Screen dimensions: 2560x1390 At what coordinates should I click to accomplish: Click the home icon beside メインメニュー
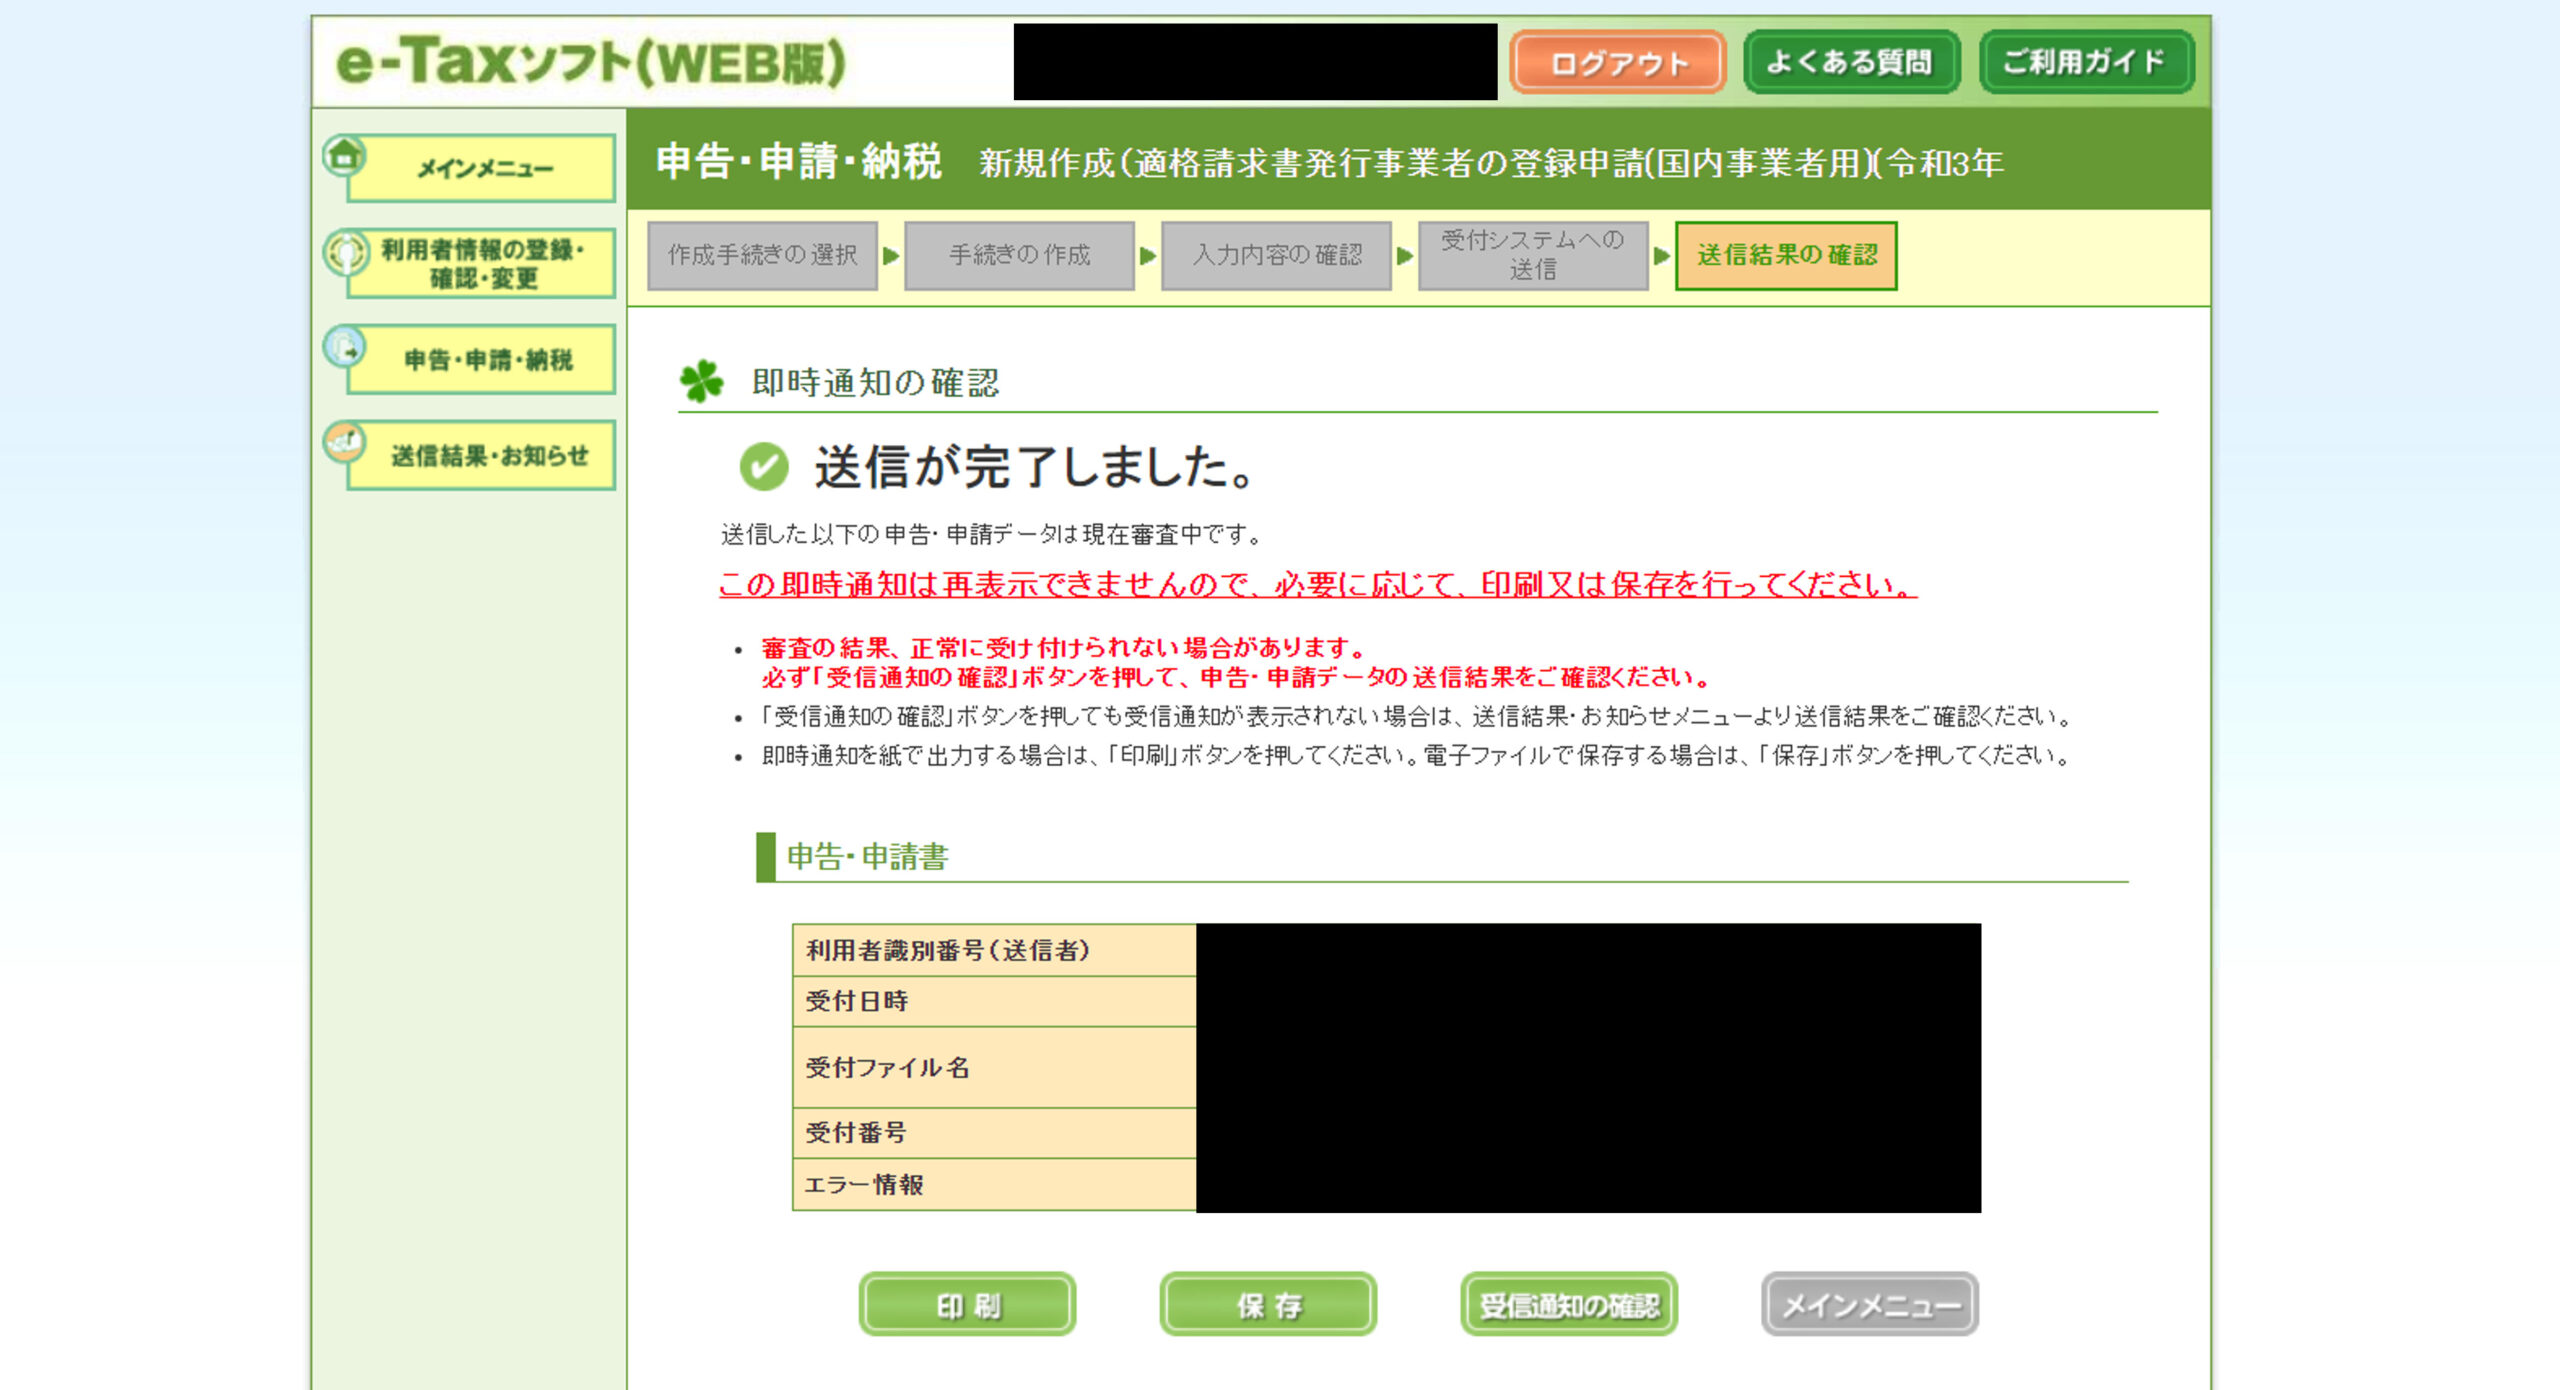[x=345, y=156]
